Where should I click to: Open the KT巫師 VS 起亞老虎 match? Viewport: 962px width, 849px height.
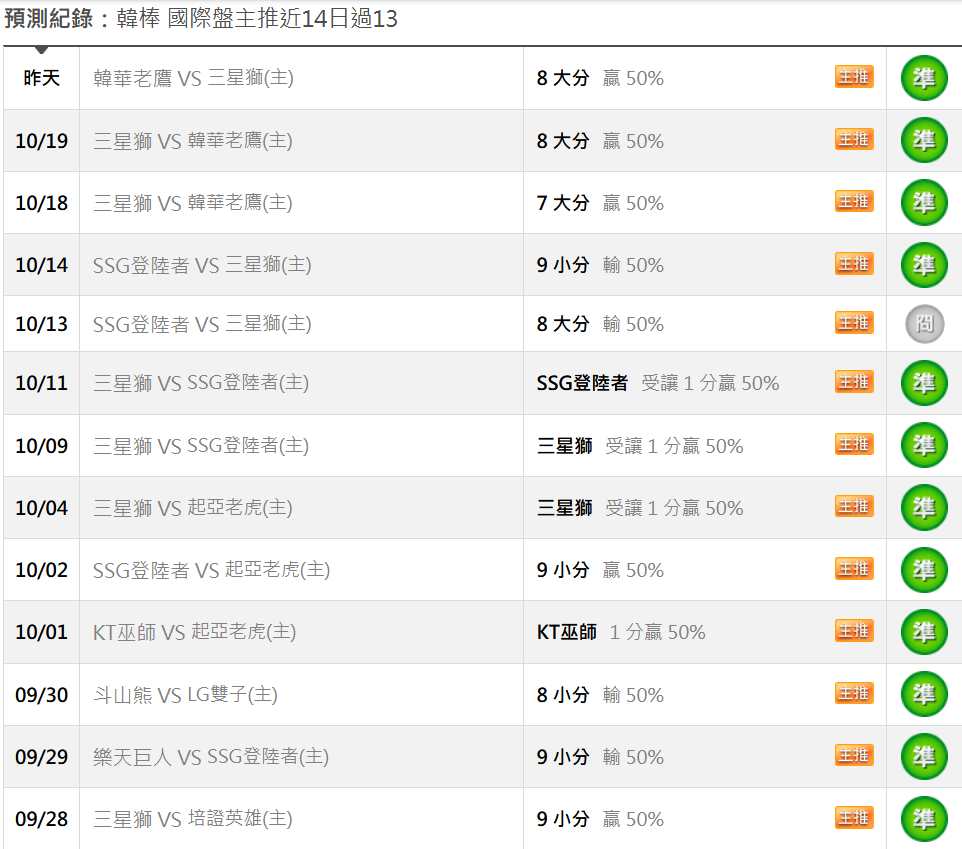pyautogui.click(x=194, y=632)
